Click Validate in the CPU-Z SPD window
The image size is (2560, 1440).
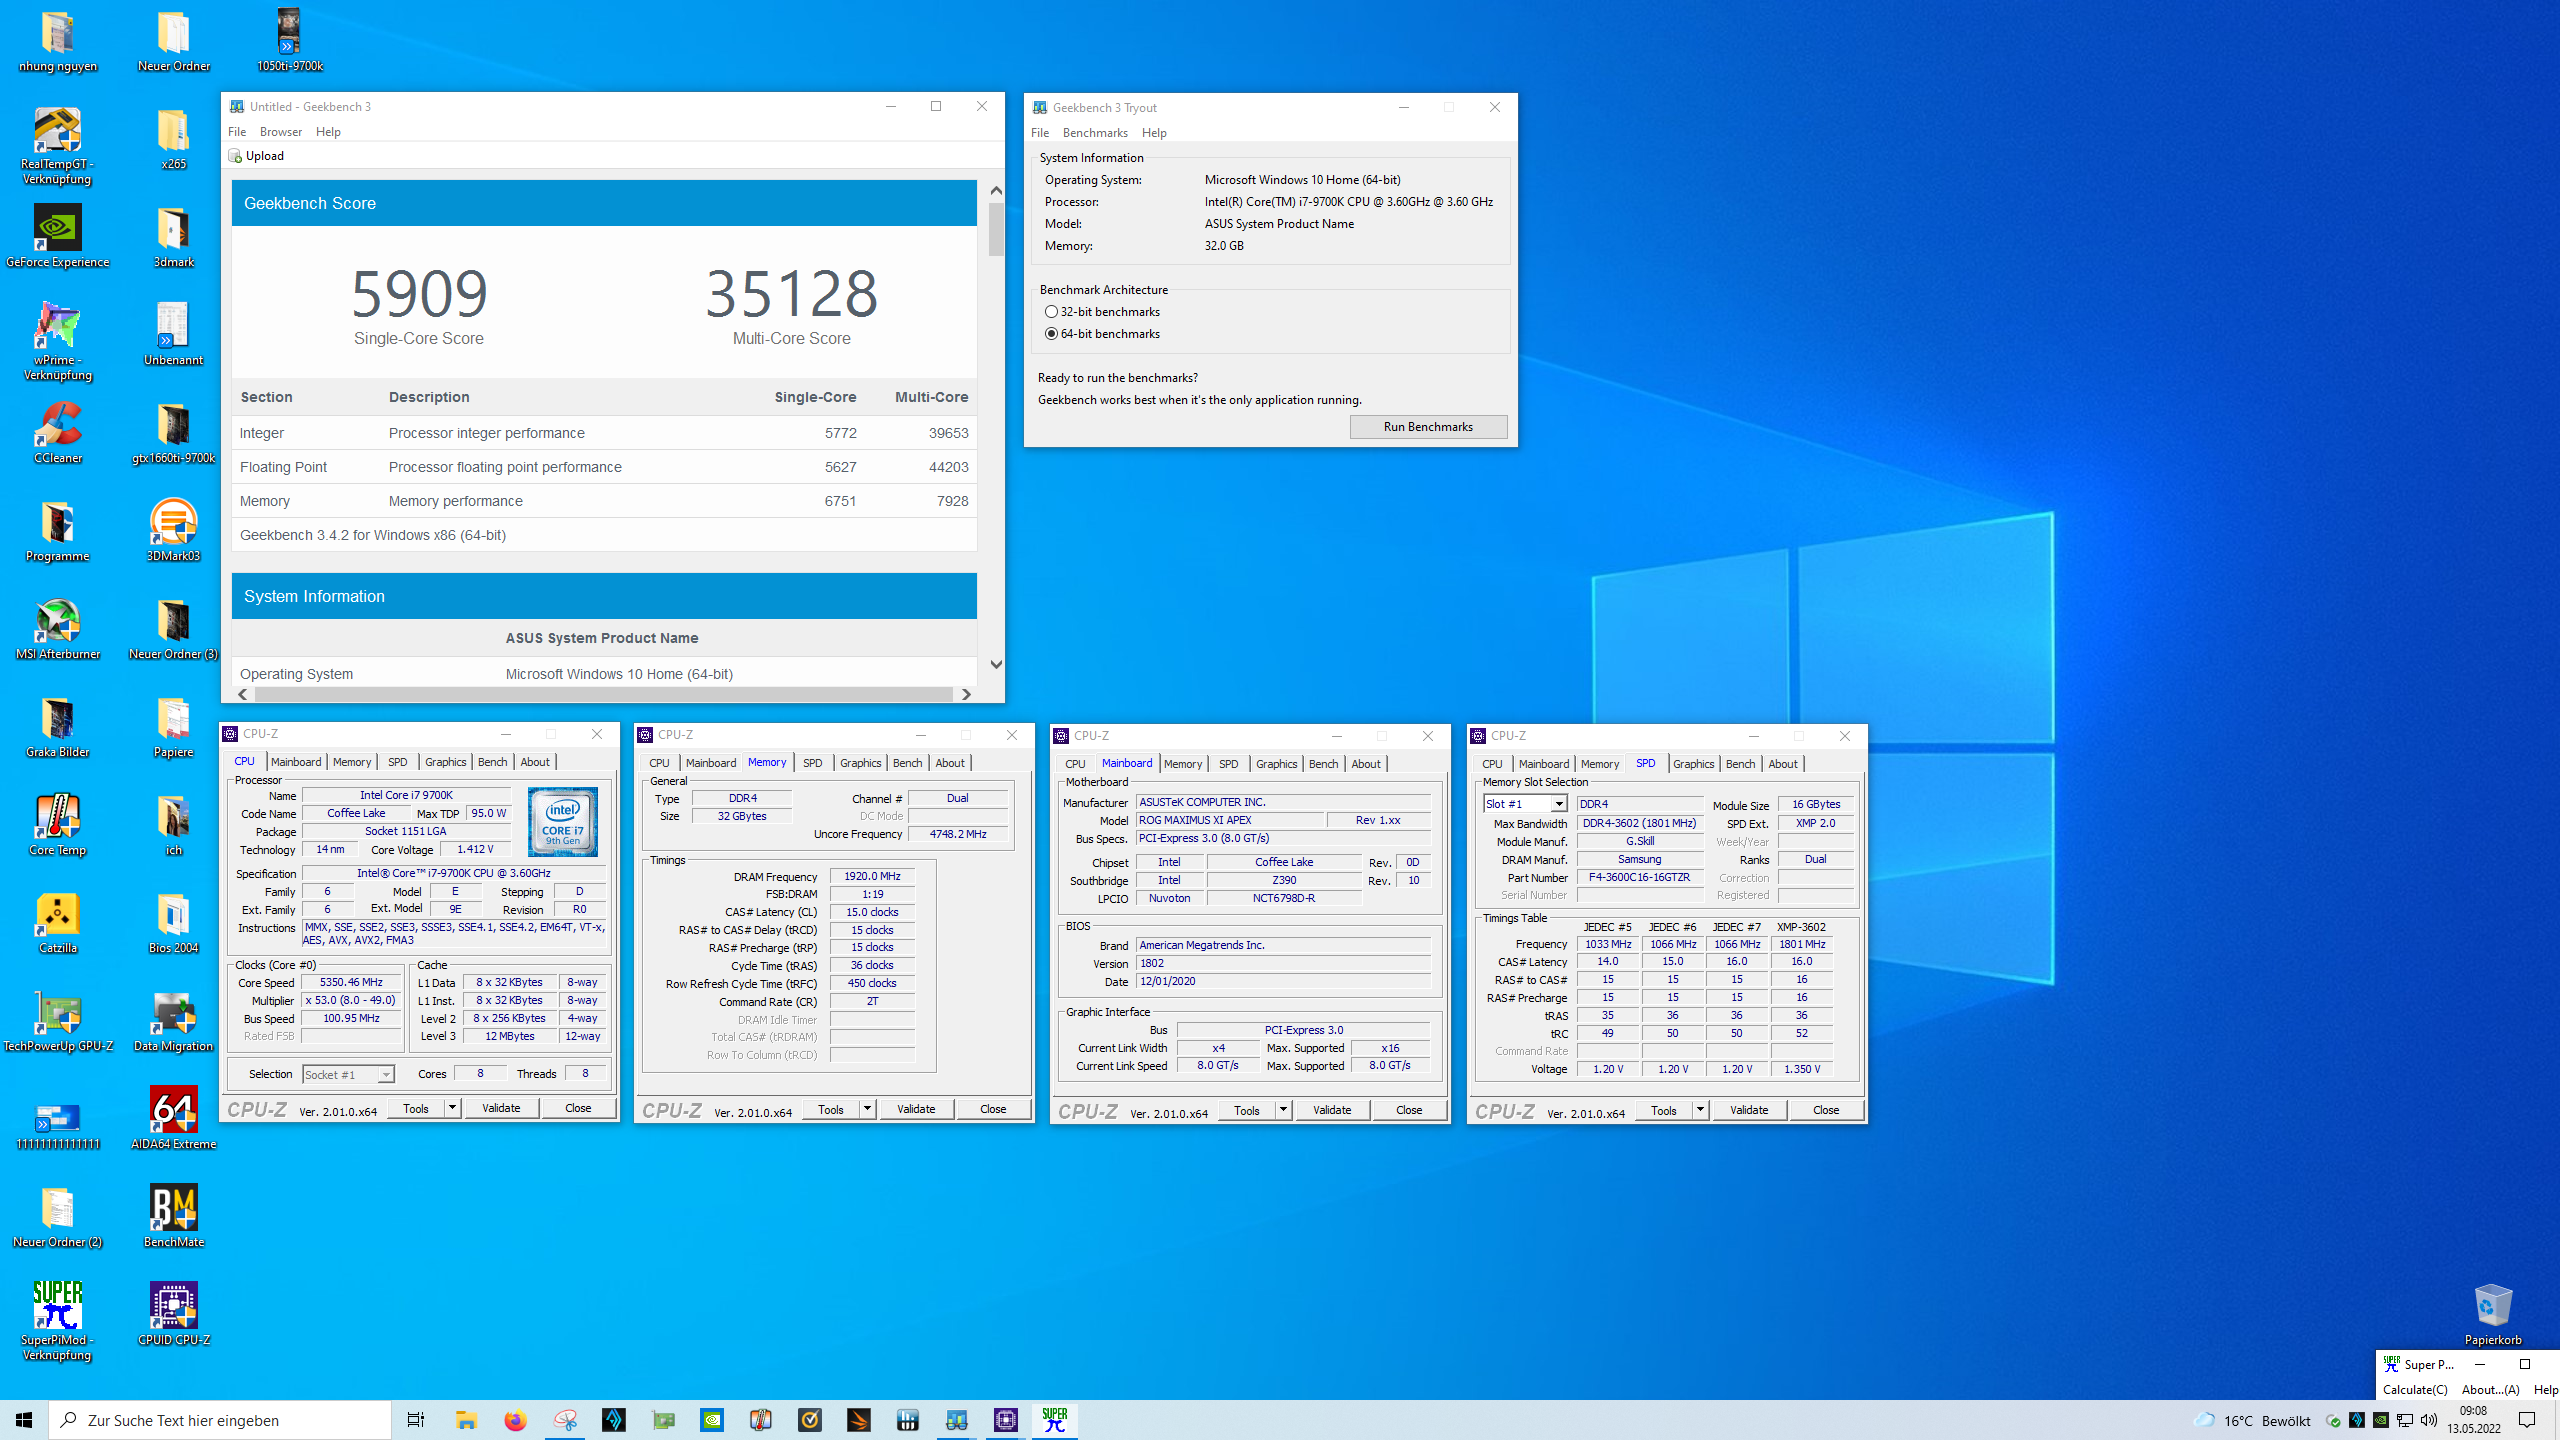click(1749, 1110)
